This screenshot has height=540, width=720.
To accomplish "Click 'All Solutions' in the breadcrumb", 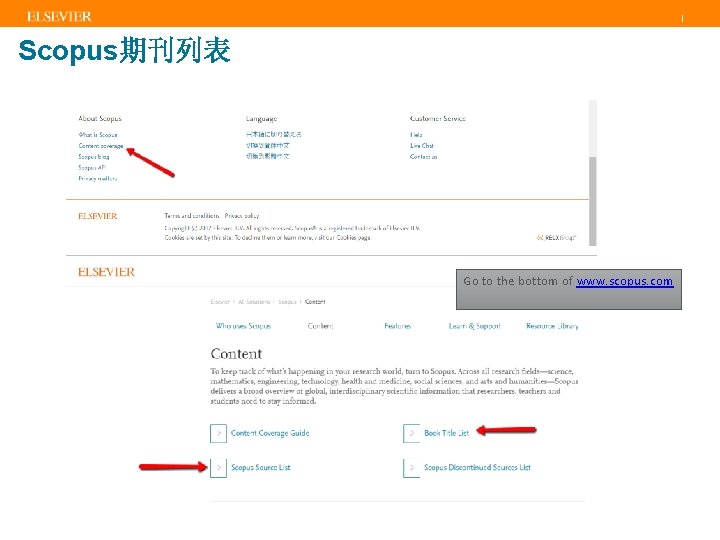I will (254, 302).
